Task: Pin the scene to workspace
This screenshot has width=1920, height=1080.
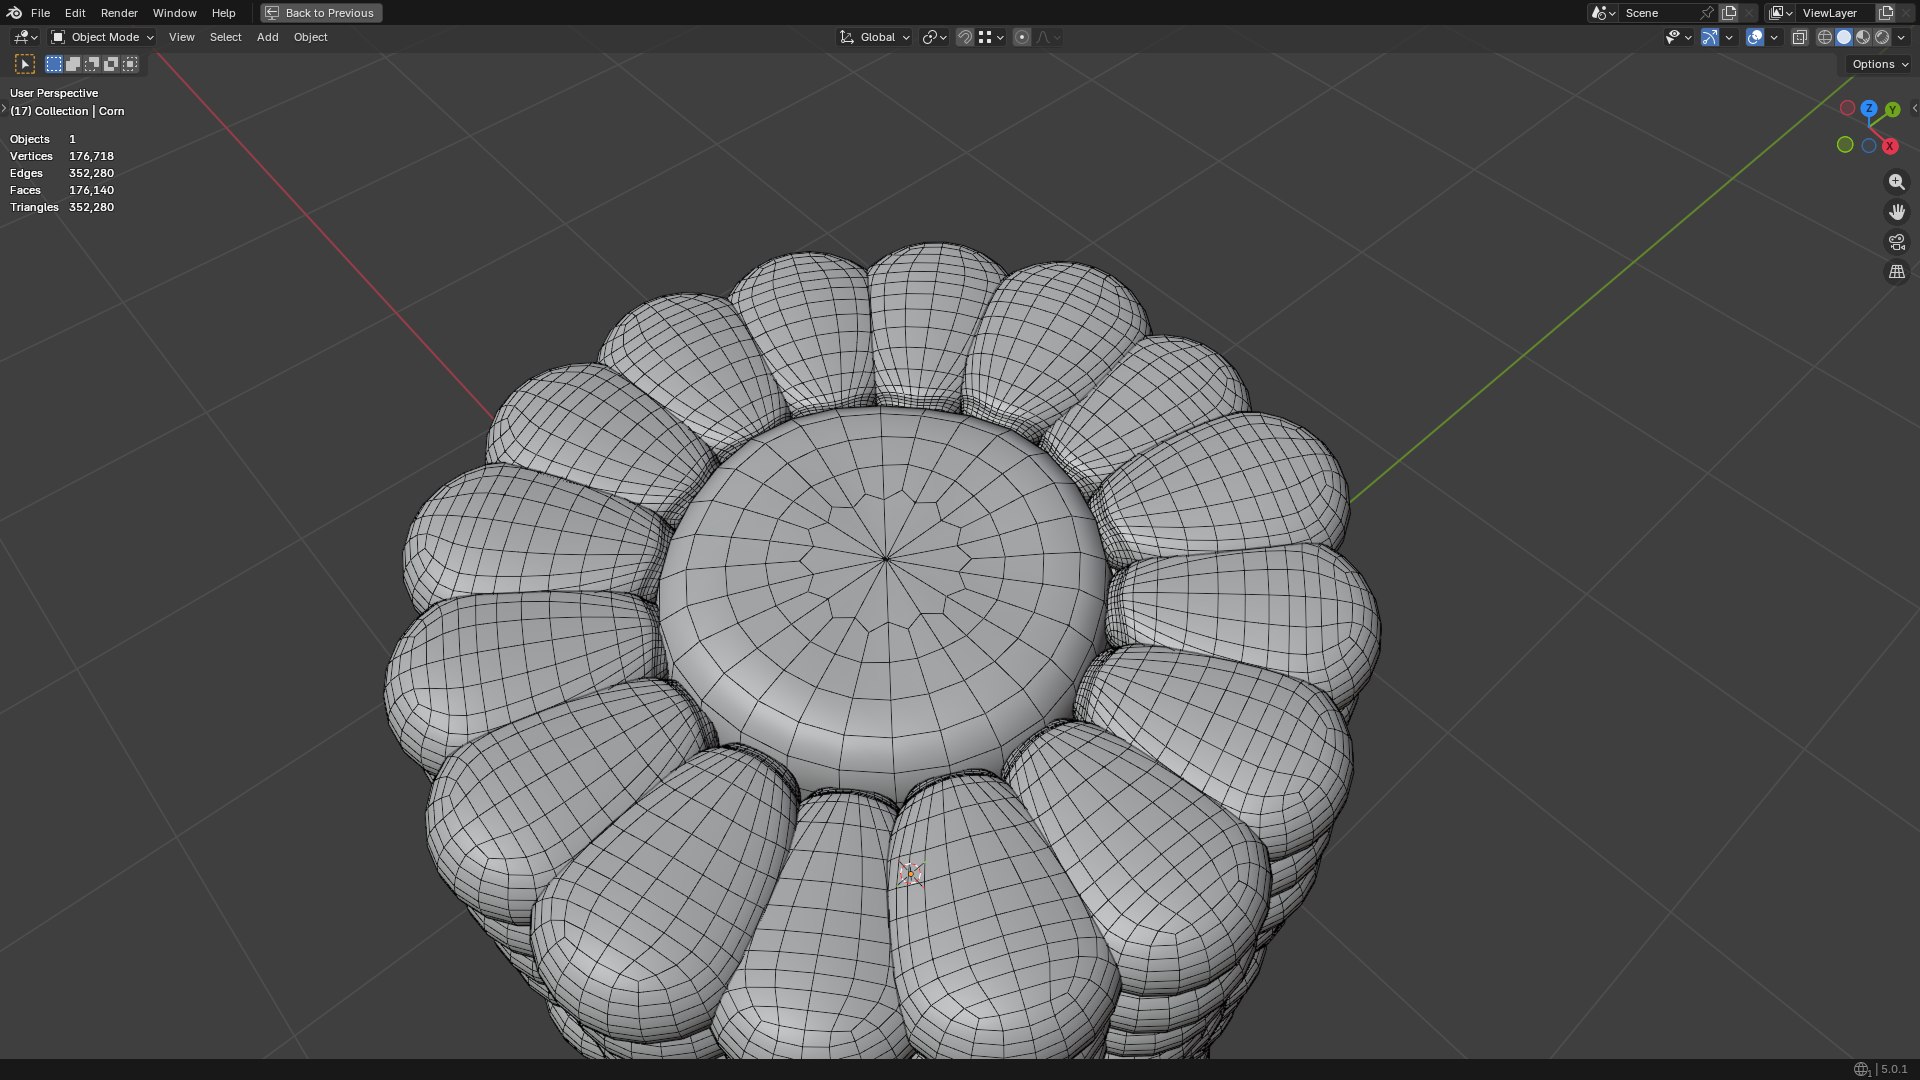Action: click(1707, 13)
